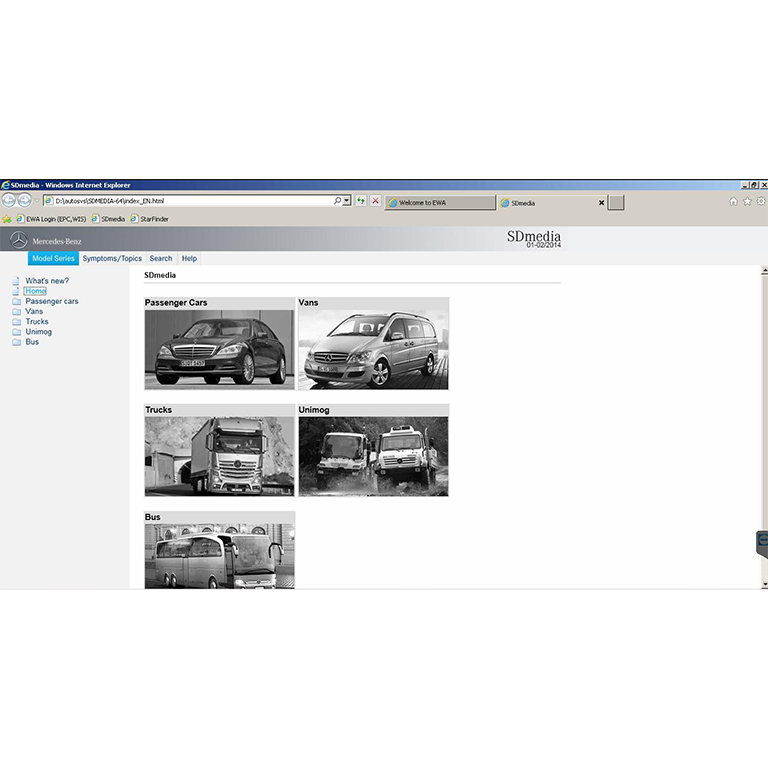Click the Passenger Cars heading above sedan

(x=176, y=303)
